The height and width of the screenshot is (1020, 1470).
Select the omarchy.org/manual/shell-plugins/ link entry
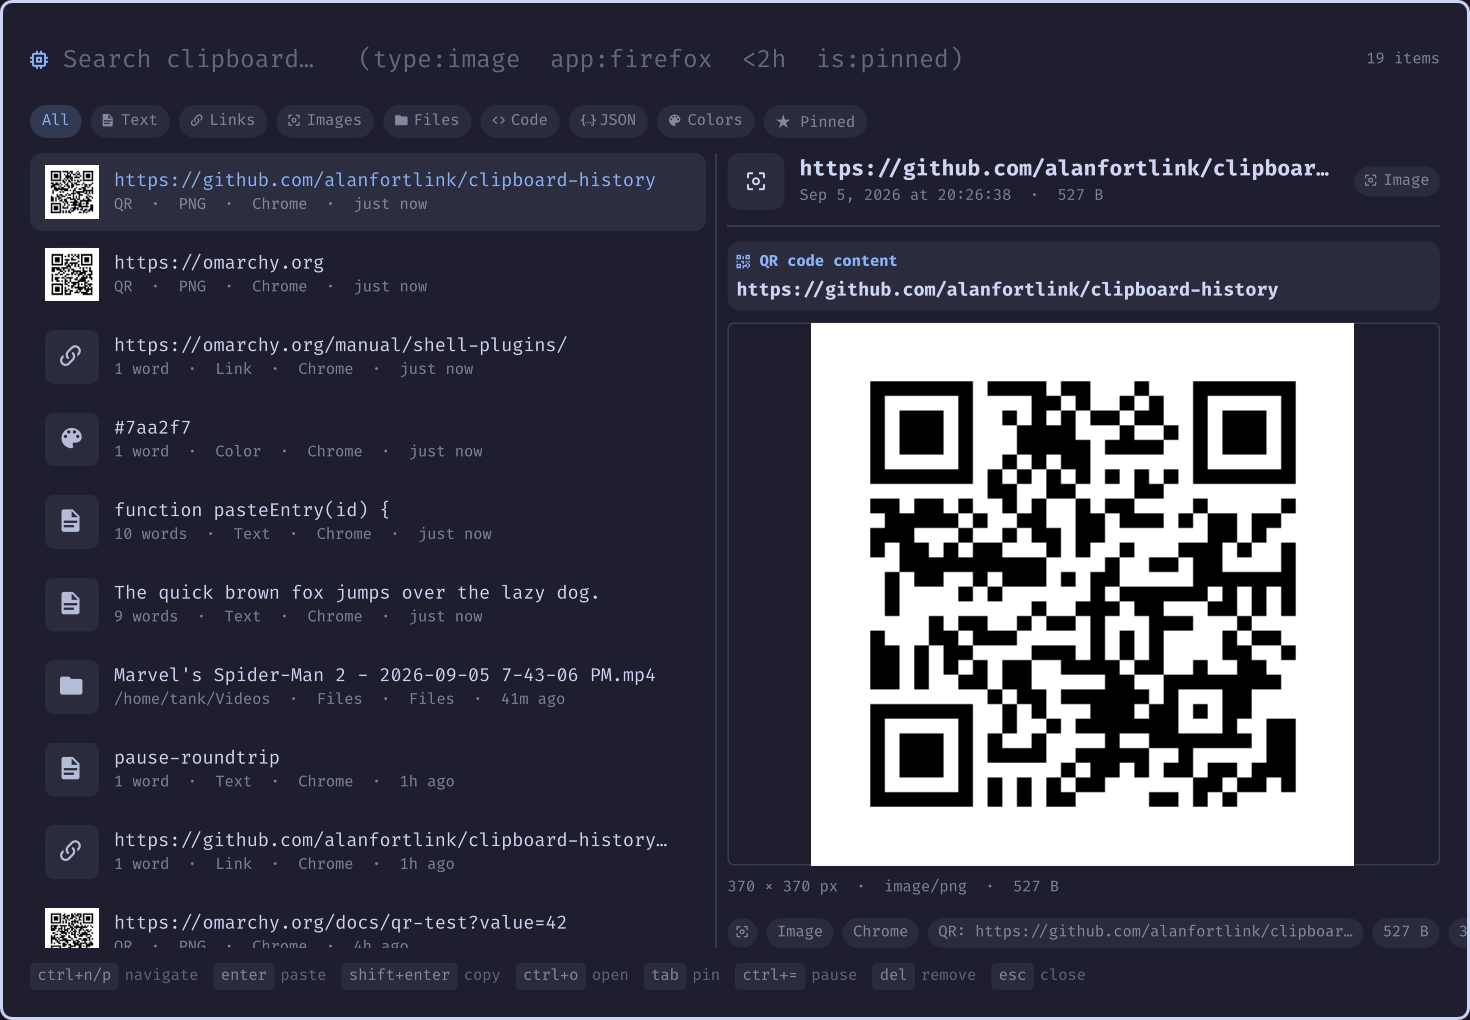click(x=368, y=357)
